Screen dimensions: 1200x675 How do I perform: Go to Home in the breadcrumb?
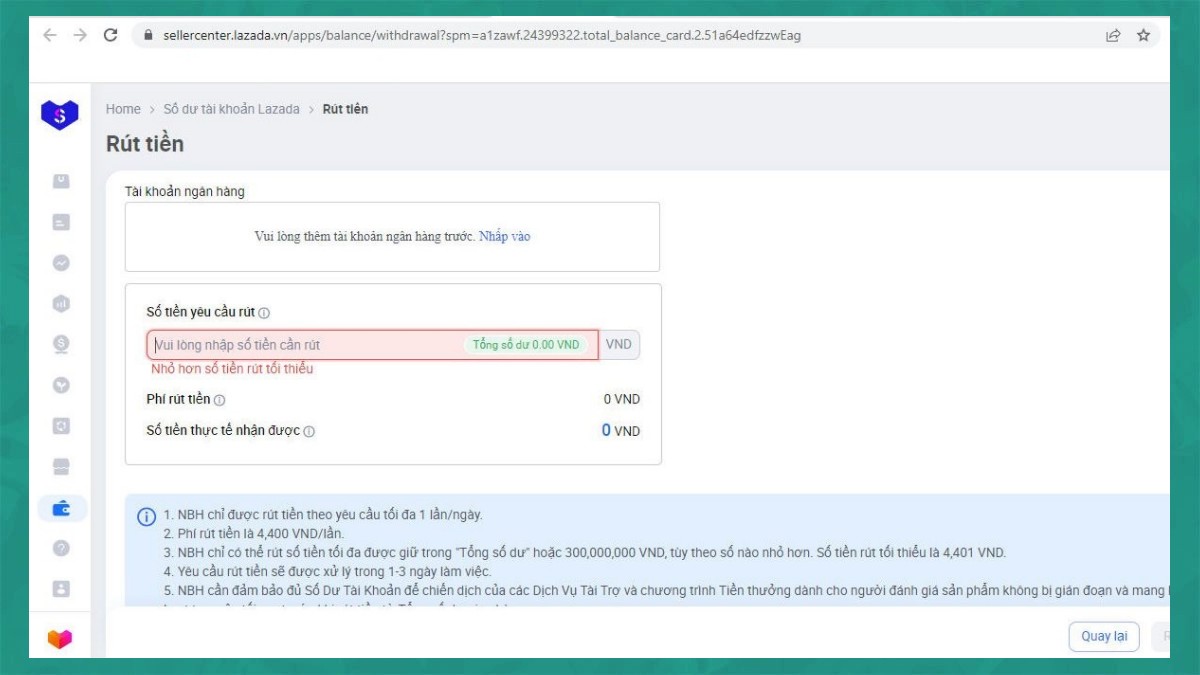(123, 109)
